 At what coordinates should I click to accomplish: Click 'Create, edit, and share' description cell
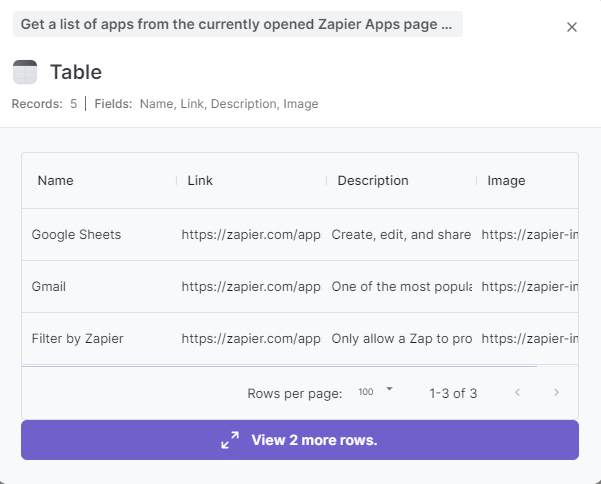point(401,235)
